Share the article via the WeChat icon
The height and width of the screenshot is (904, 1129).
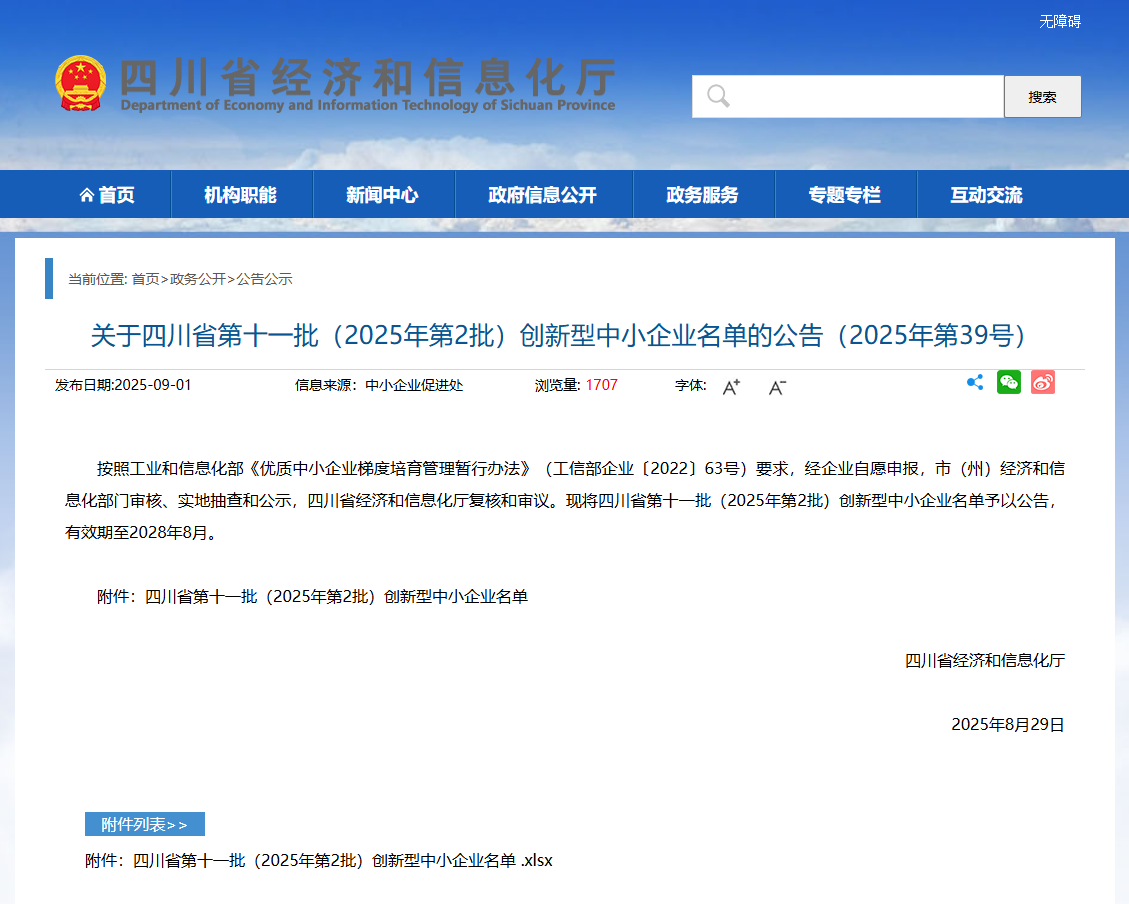(1009, 381)
